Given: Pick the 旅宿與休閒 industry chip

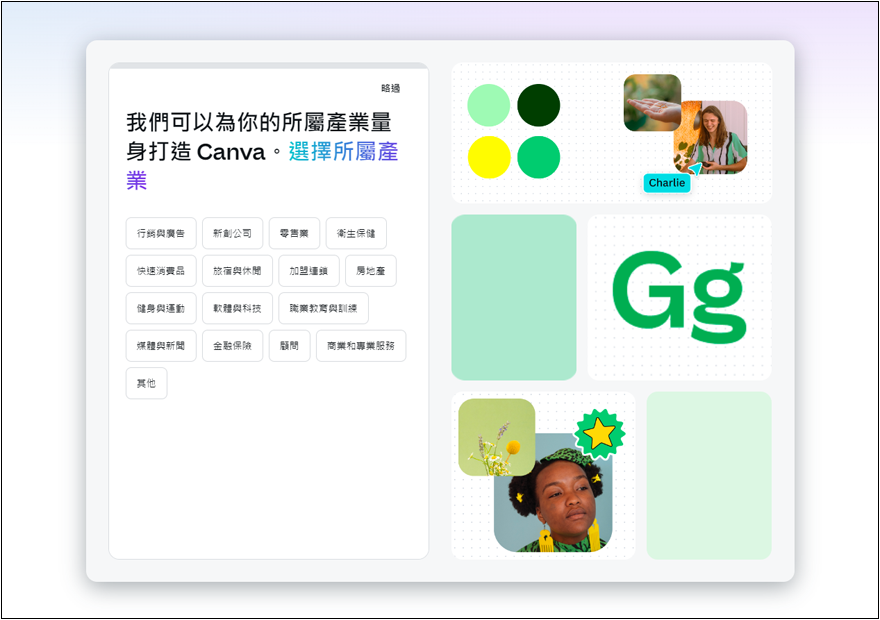Looking at the screenshot, I should 237,270.
